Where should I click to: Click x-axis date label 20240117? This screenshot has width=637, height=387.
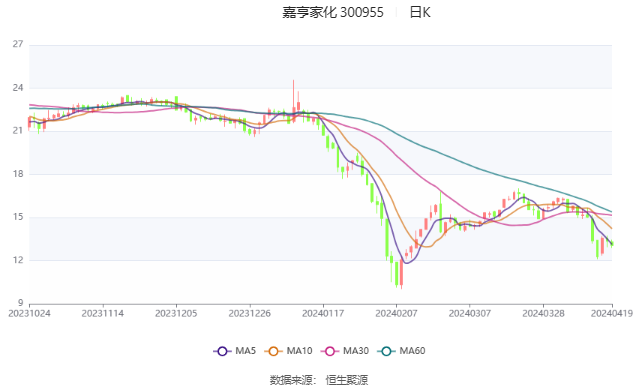click(323, 313)
